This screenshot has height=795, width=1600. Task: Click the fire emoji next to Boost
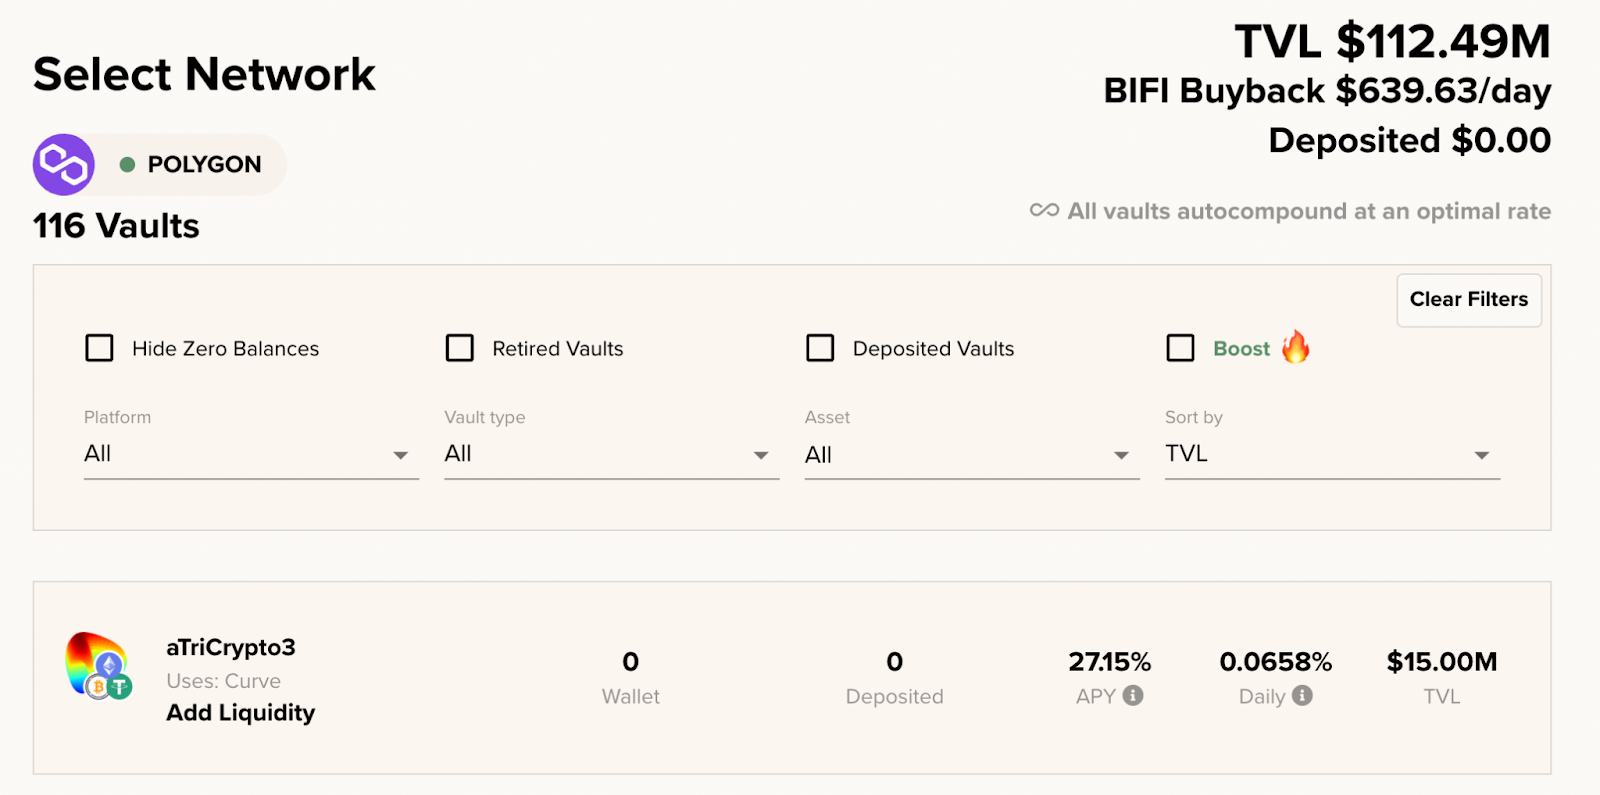point(1296,348)
